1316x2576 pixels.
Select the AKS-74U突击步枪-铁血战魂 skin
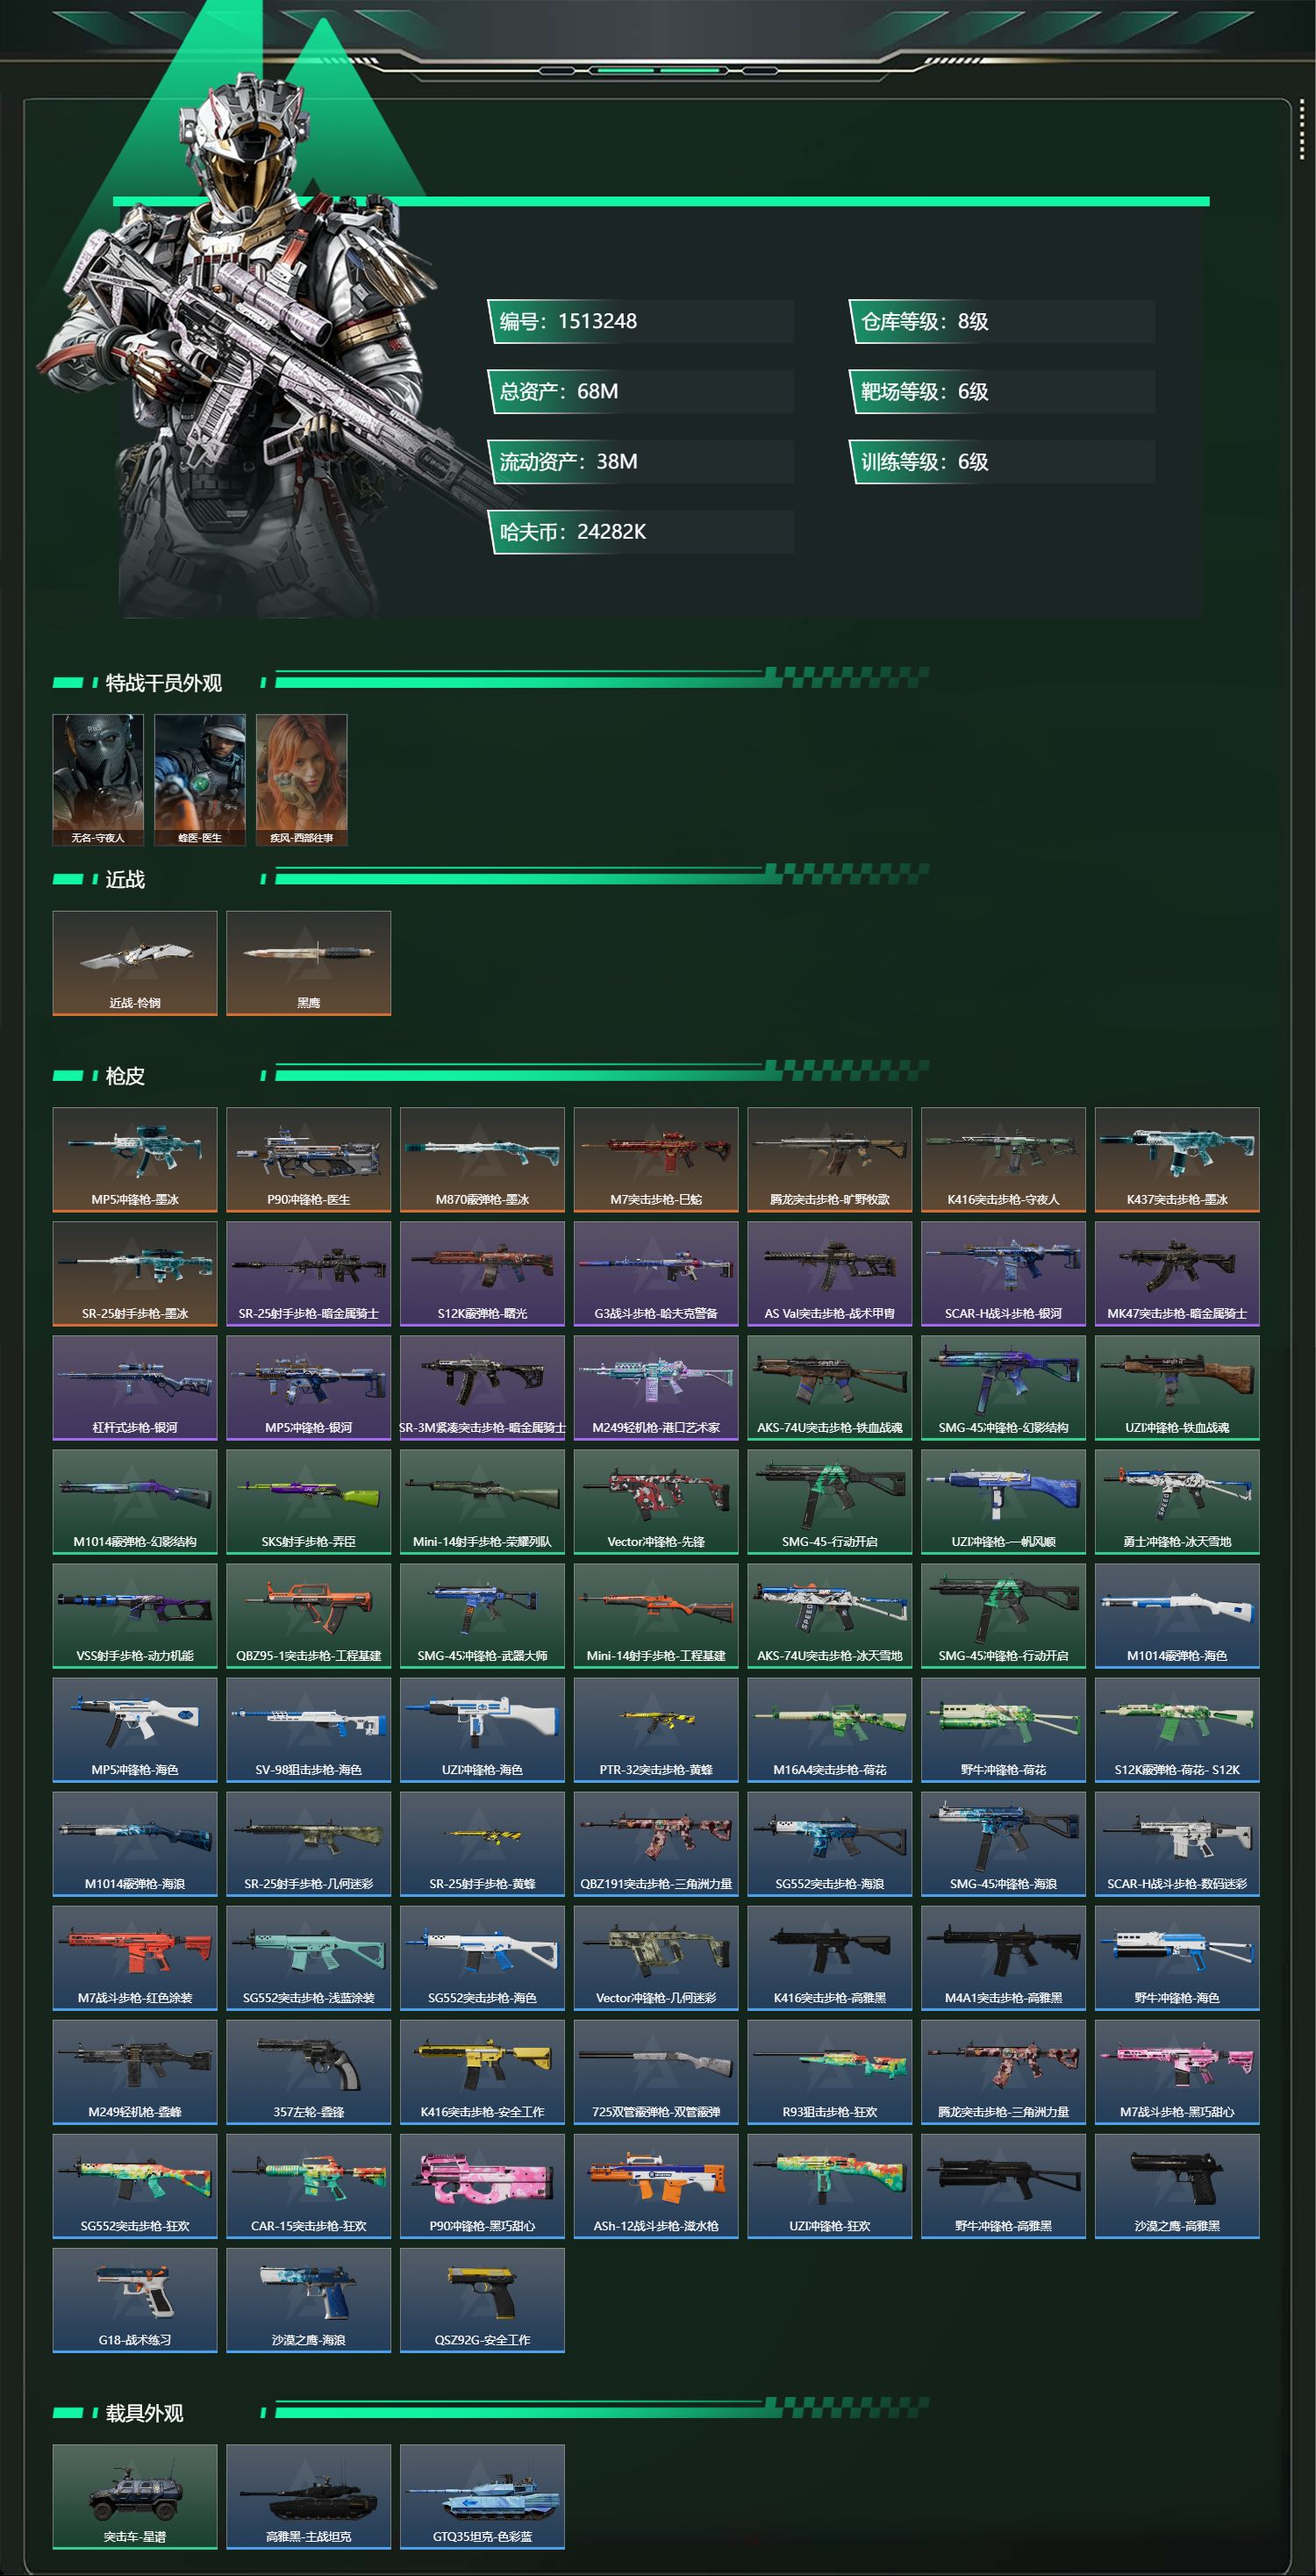(x=830, y=1387)
